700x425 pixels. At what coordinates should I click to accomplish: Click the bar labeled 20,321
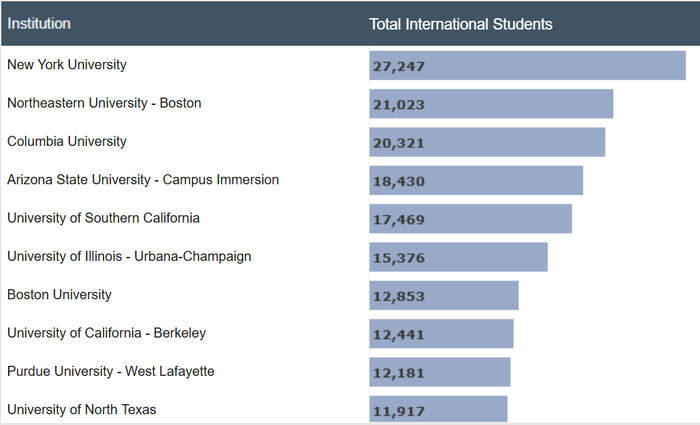[487, 142]
